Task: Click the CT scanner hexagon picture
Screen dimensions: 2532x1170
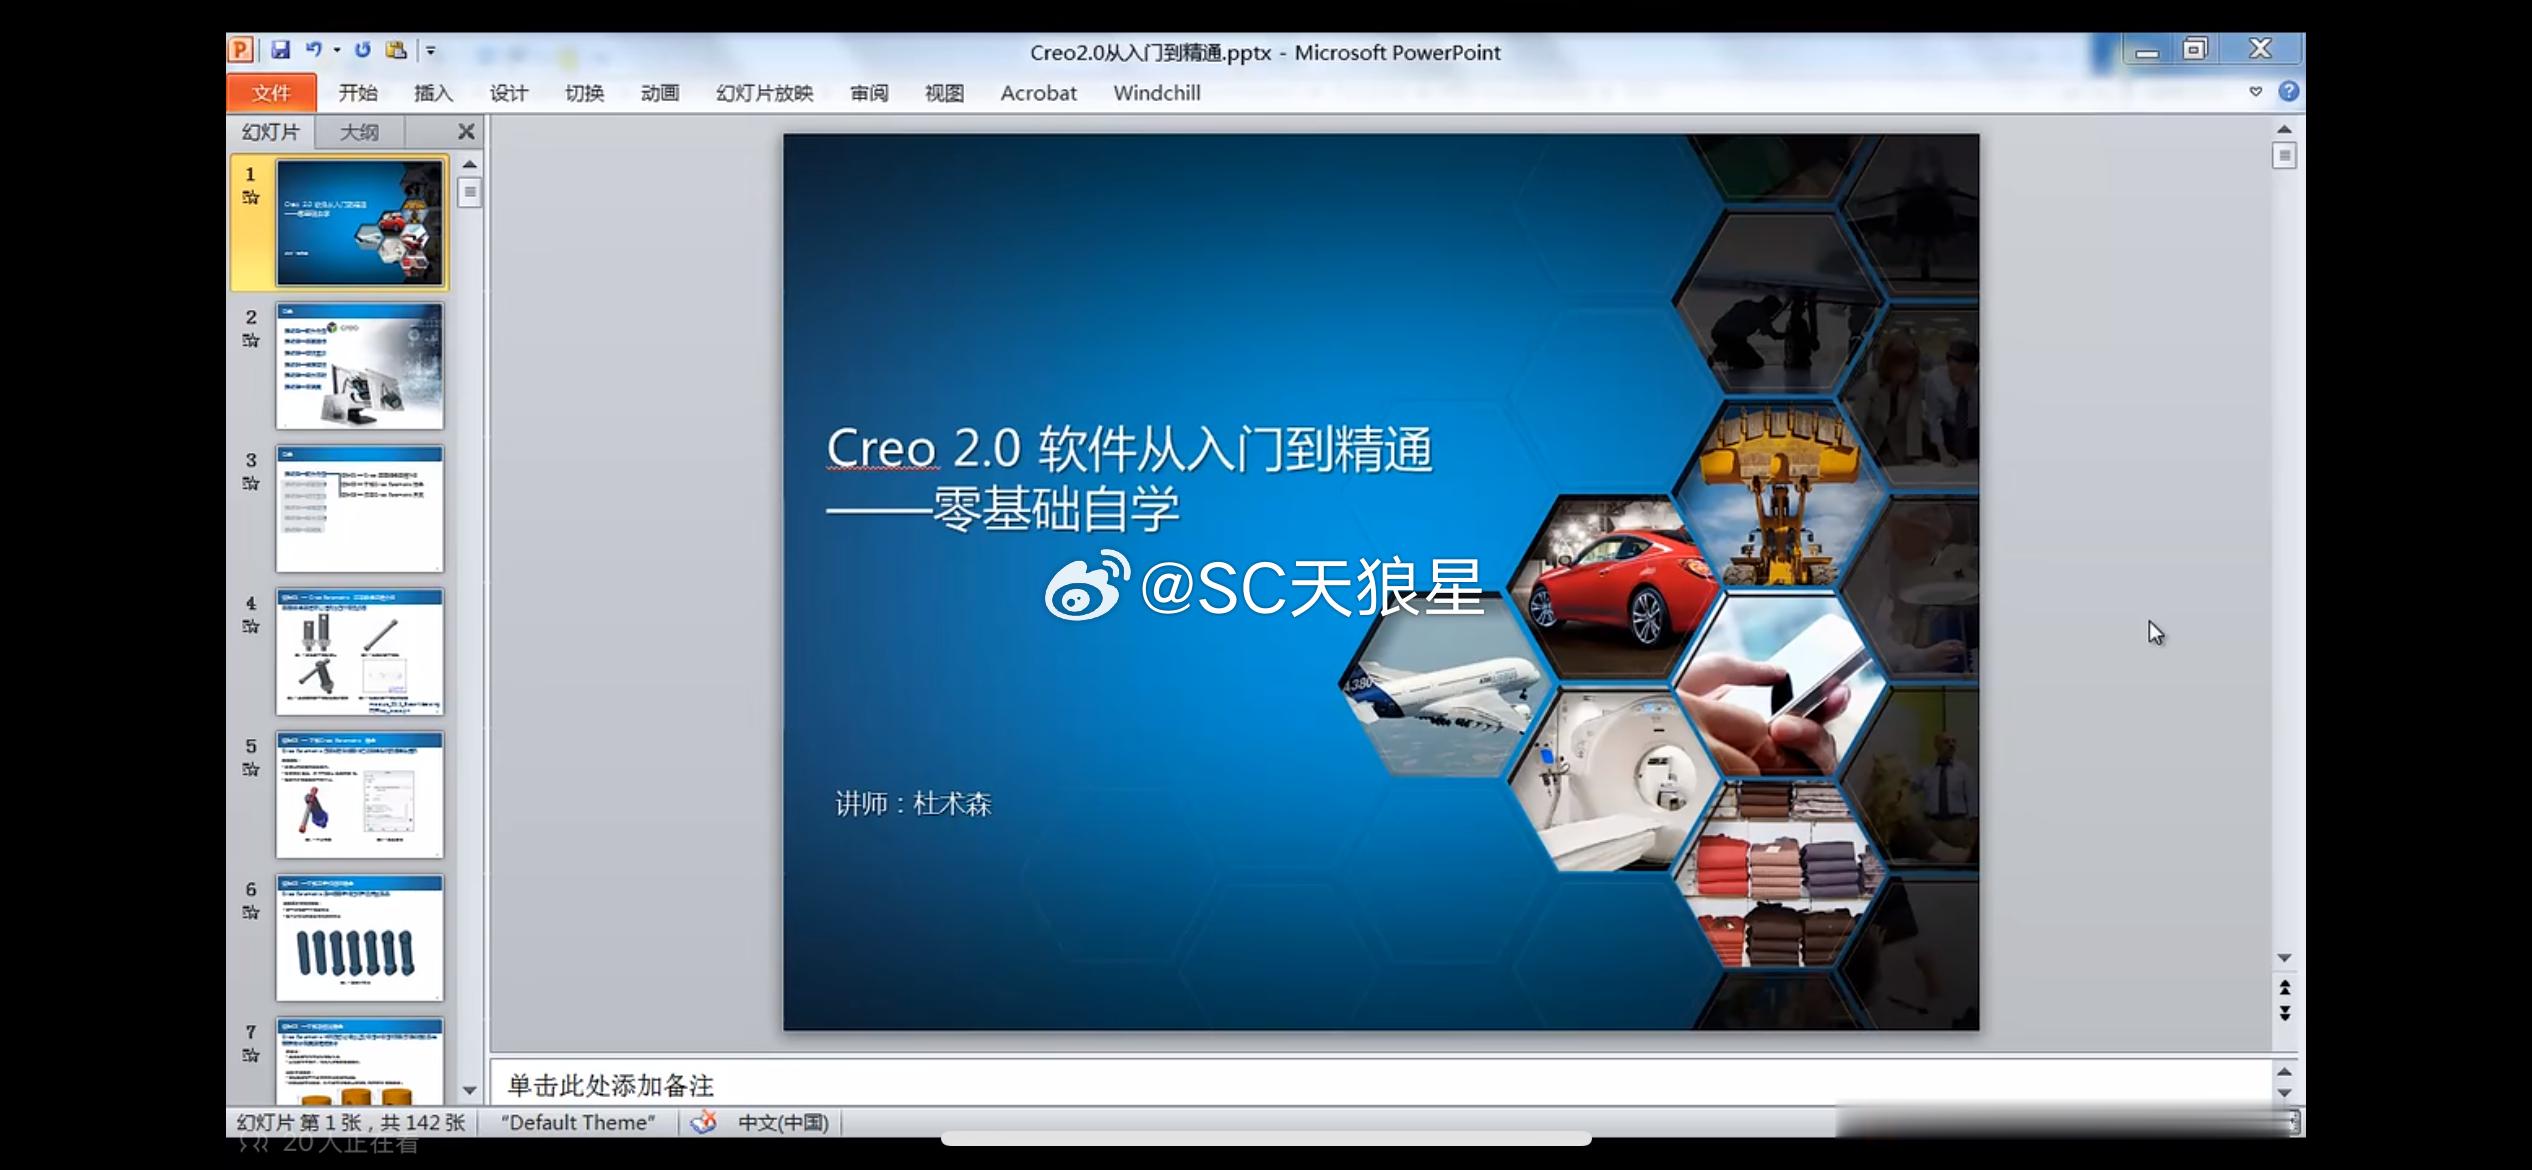Action: [1612, 780]
